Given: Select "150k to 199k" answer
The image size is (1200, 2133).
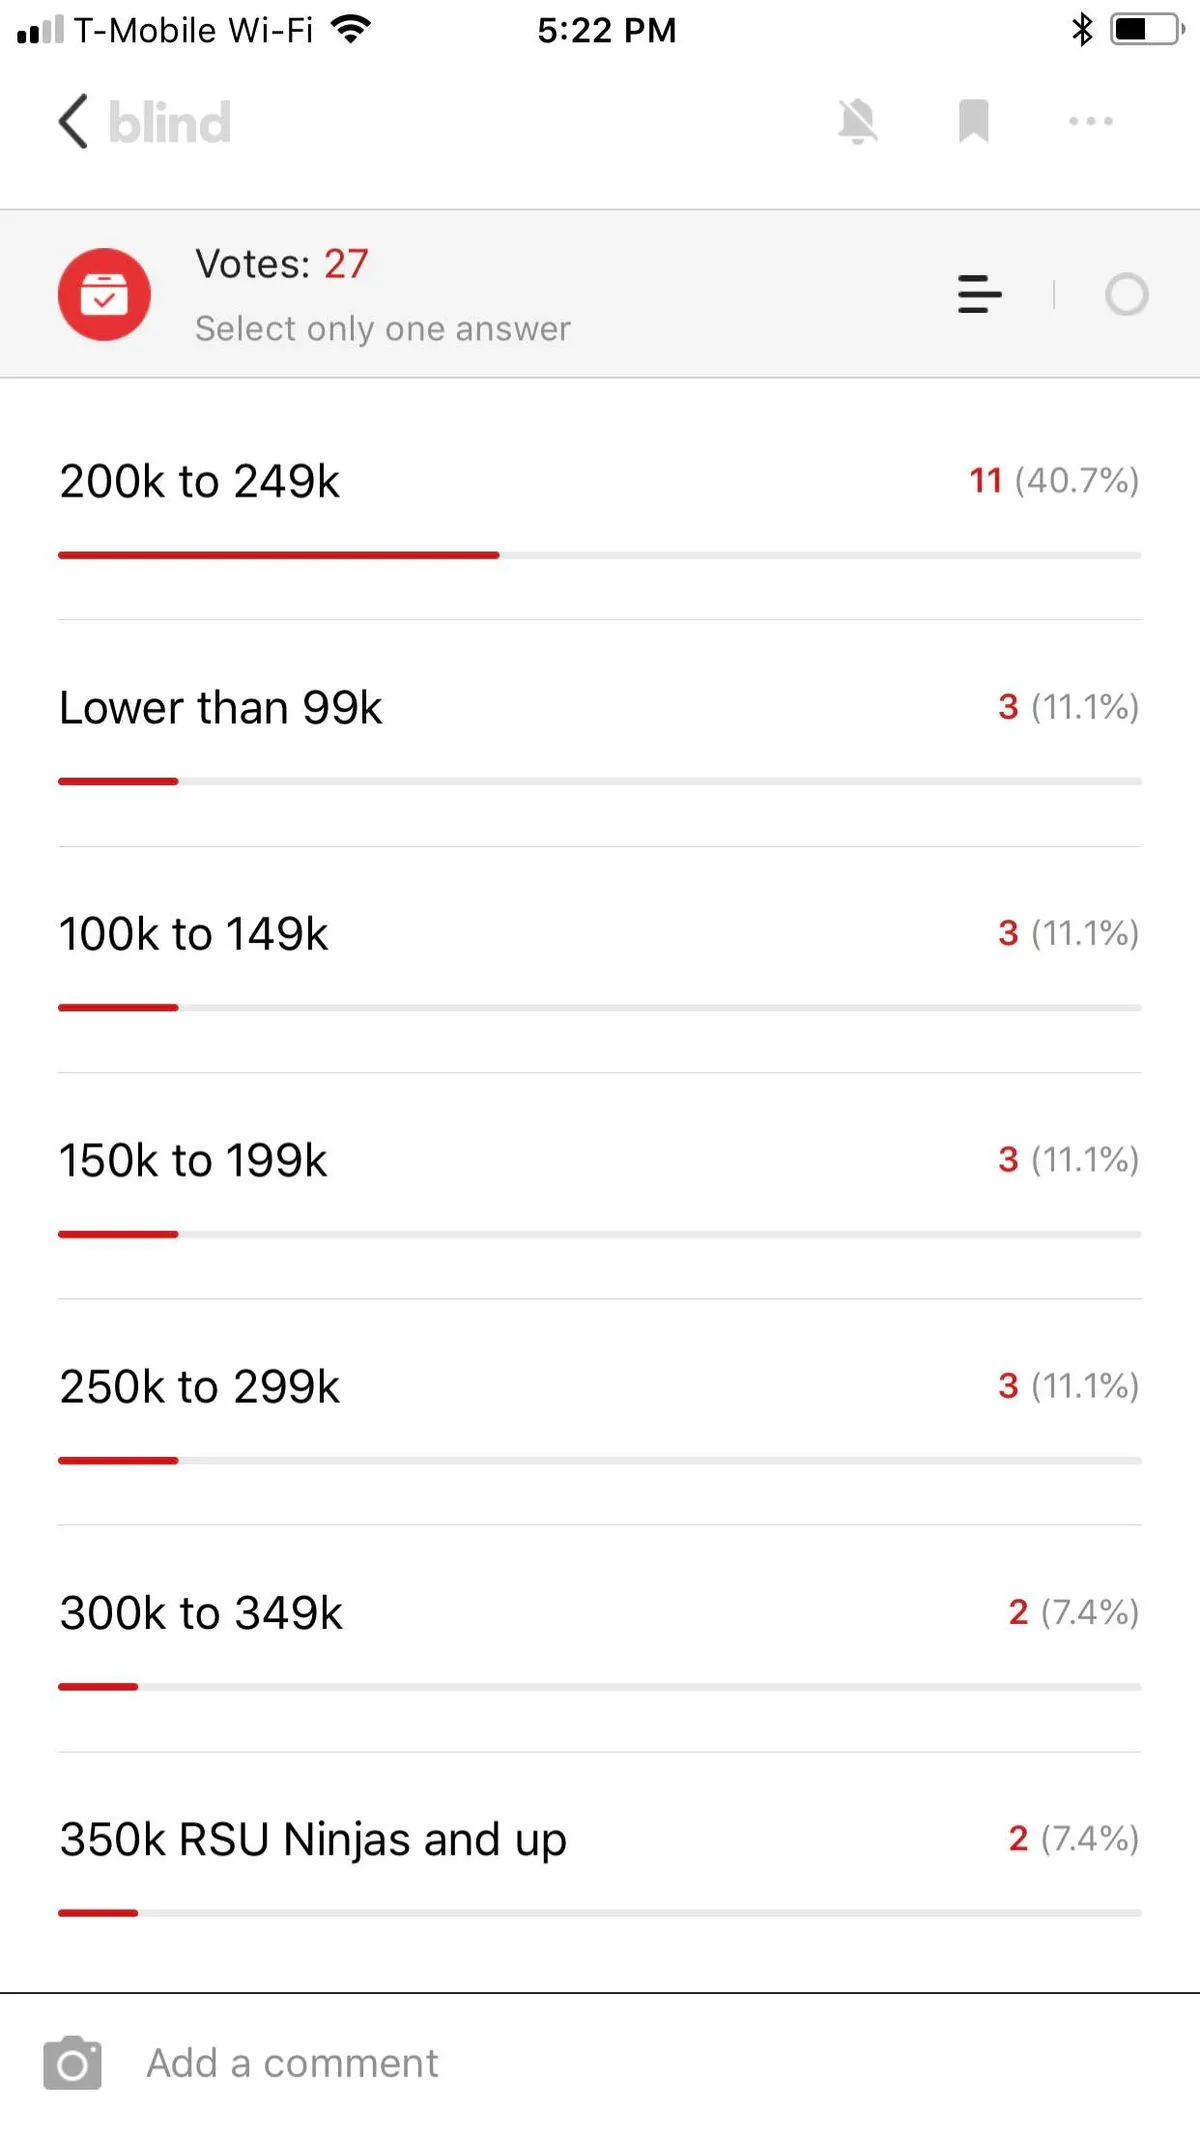Looking at the screenshot, I should [x=194, y=1160].
